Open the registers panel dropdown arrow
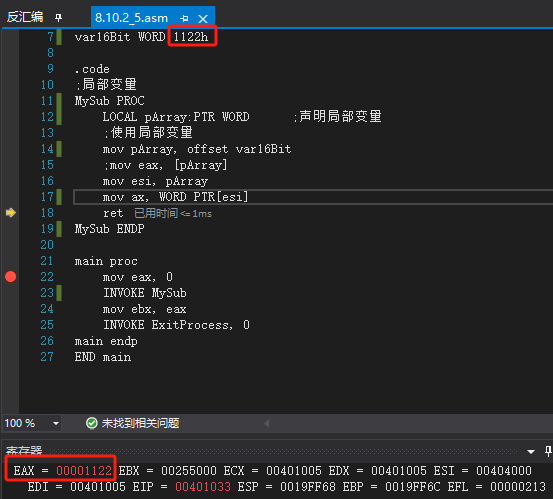The width and height of the screenshot is (553, 499). point(531,451)
